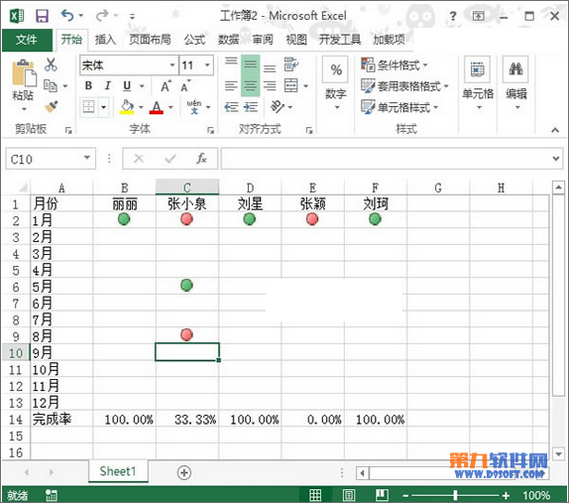Zoom in with the plus button
569x503 pixels.
[506, 495]
